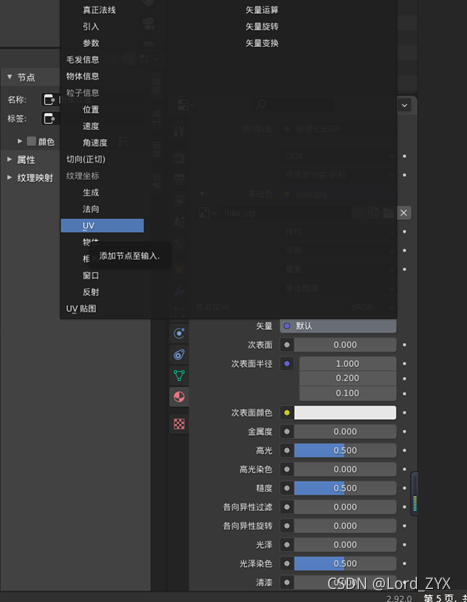Unlink the lidar.jpg image with X button
This screenshot has width=467, height=602.
(x=404, y=213)
